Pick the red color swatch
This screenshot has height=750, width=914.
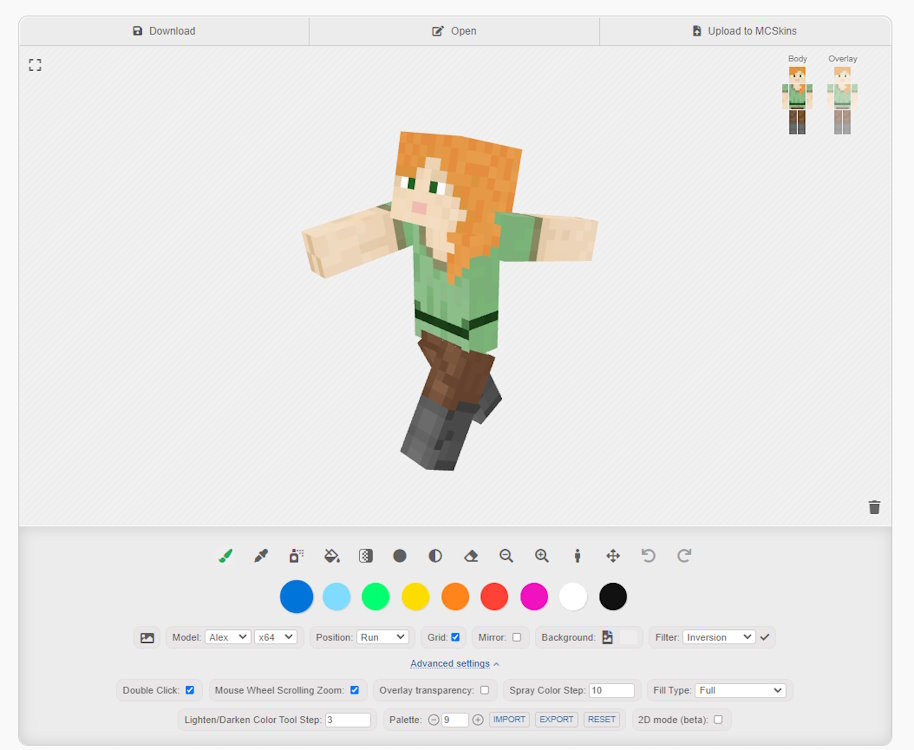494,597
